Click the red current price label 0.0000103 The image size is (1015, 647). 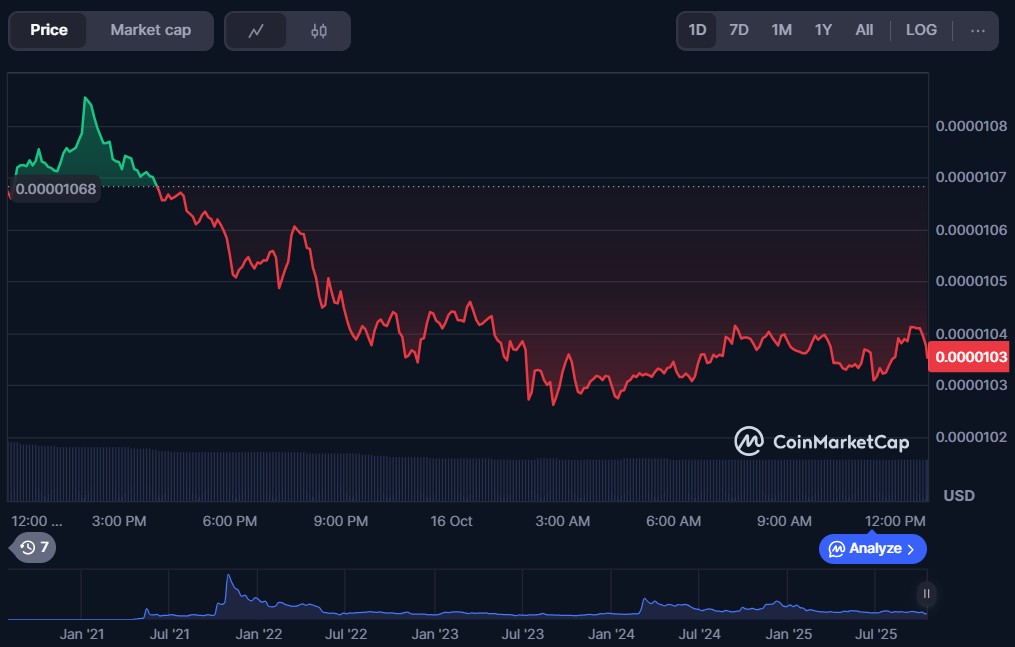(x=969, y=356)
